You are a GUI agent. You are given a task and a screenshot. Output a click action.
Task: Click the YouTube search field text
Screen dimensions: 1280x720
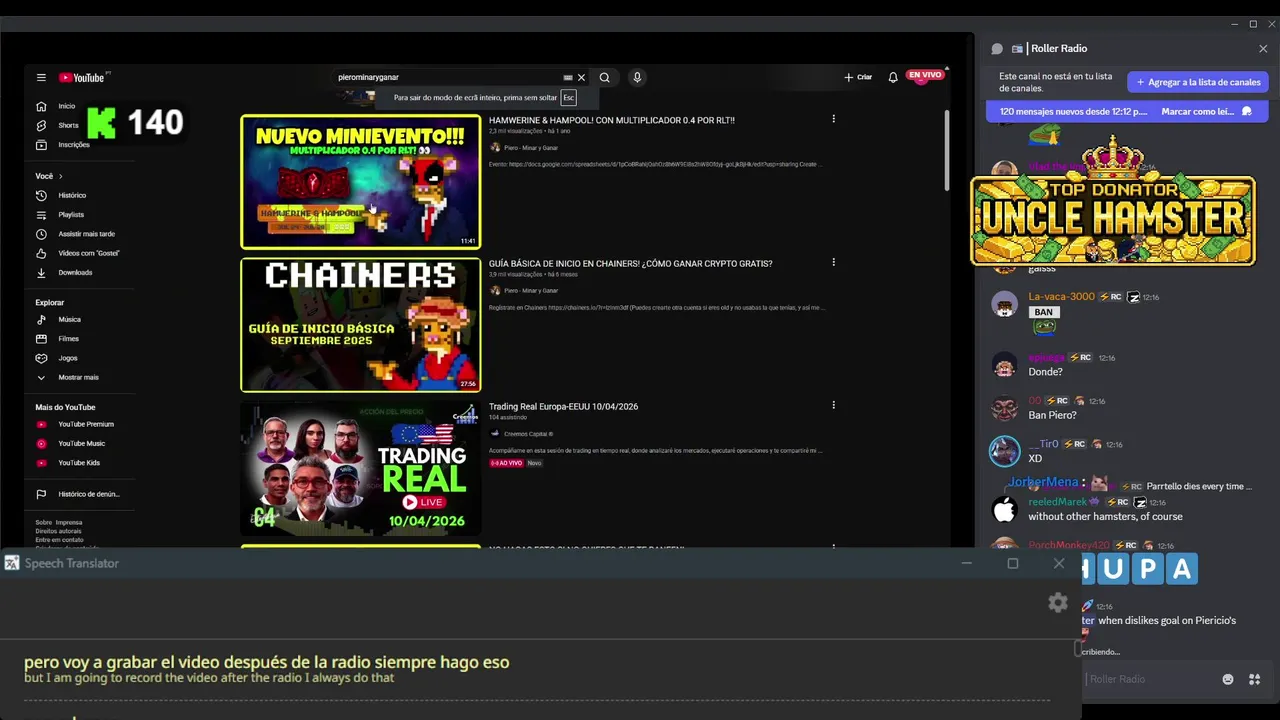[368, 77]
